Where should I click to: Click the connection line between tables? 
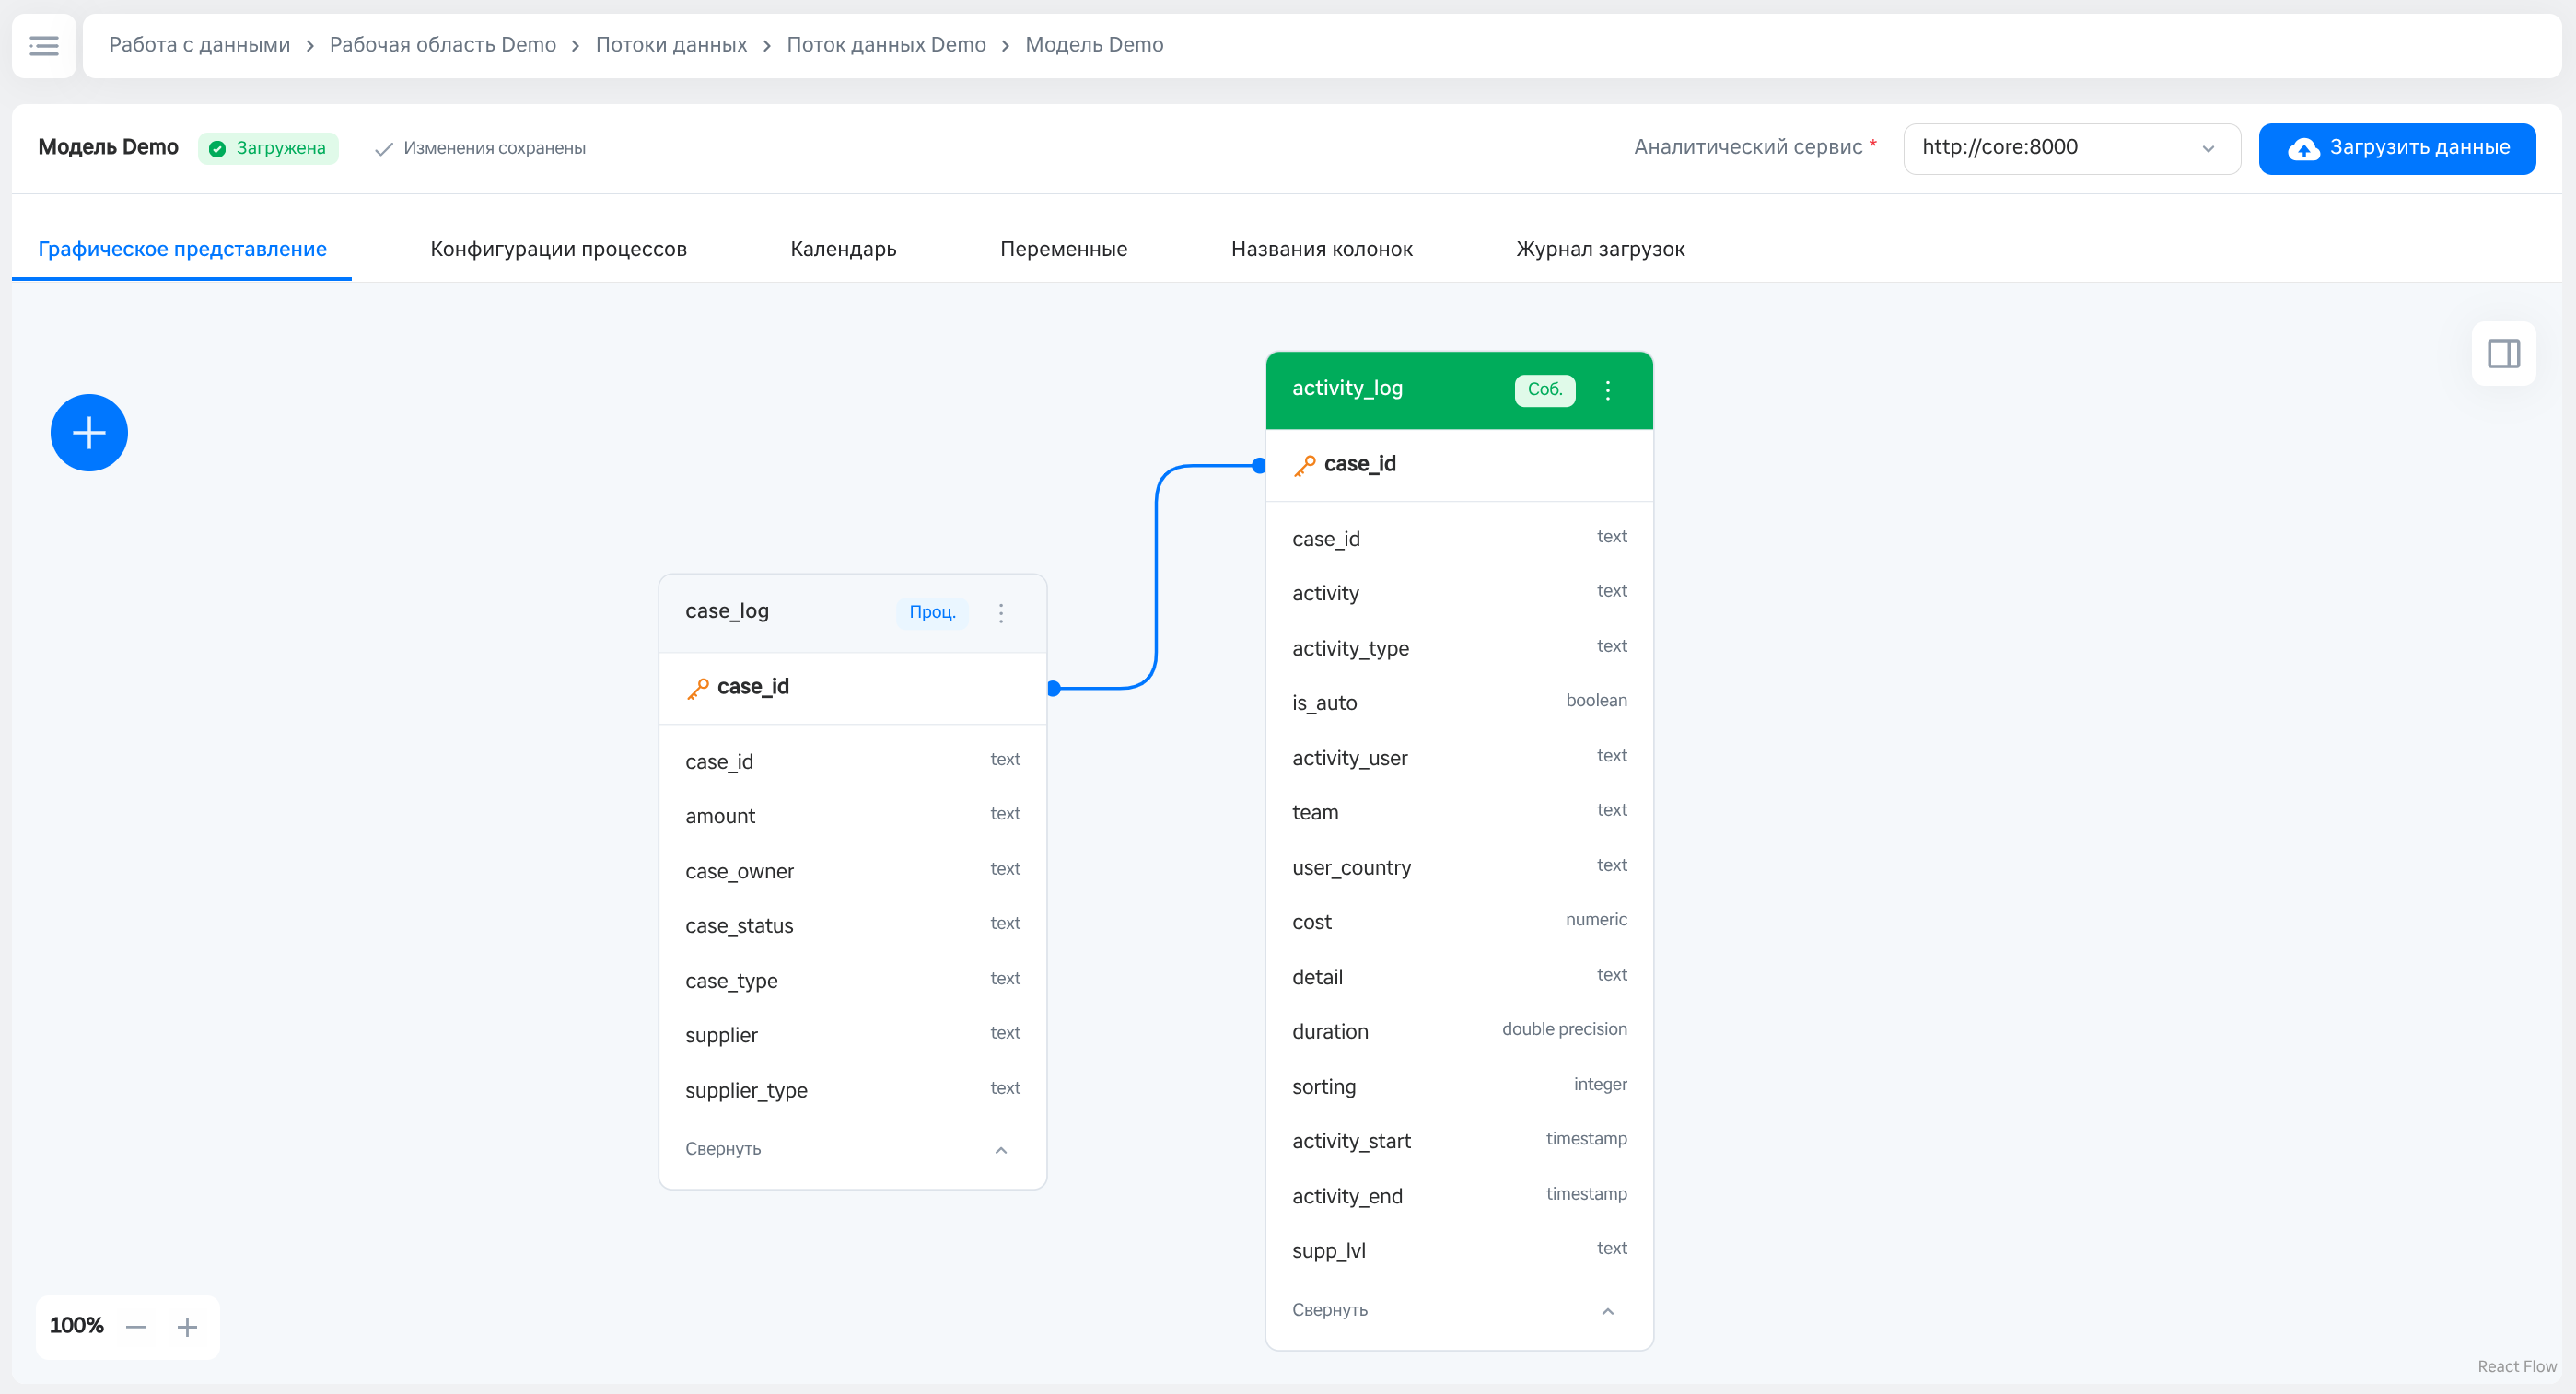(1156, 577)
